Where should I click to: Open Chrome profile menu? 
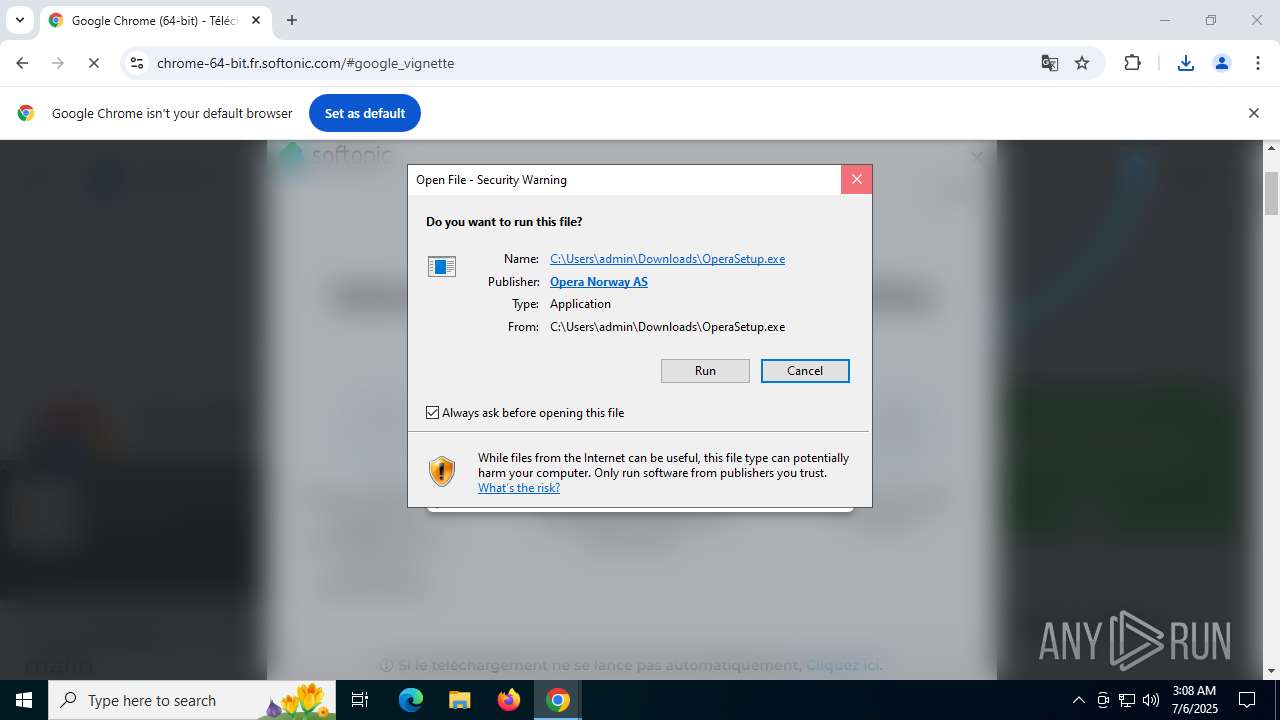tap(1221, 63)
